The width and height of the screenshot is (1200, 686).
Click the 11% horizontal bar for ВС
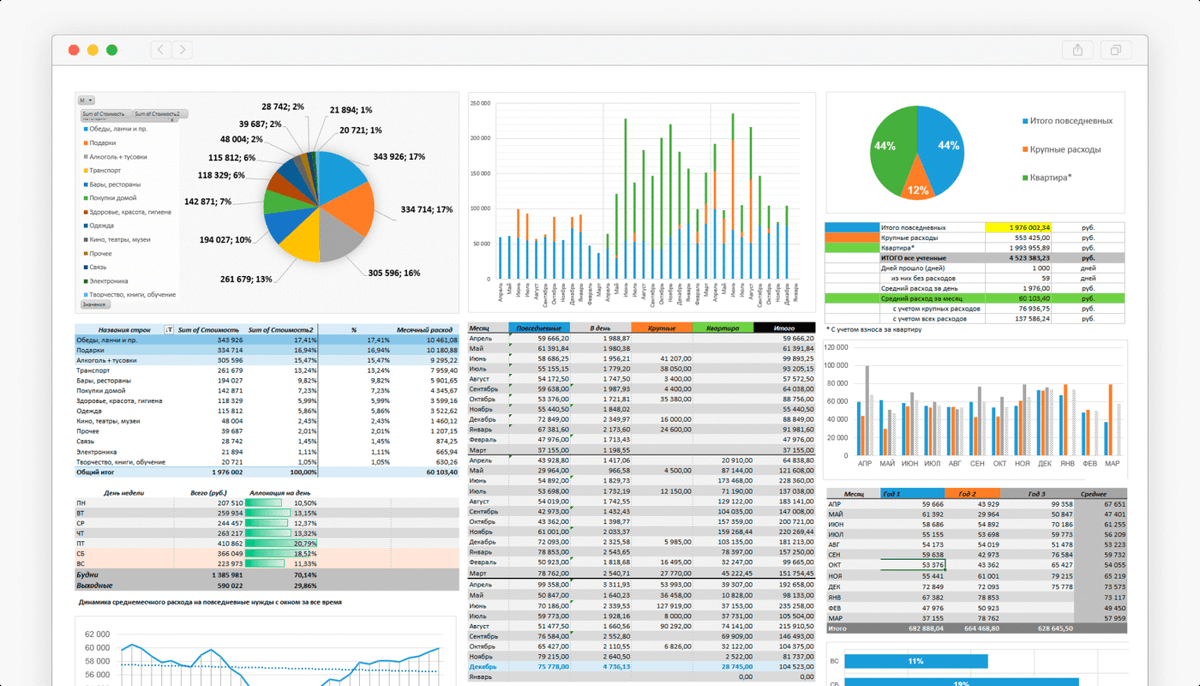pyautogui.click(x=915, y=662)
